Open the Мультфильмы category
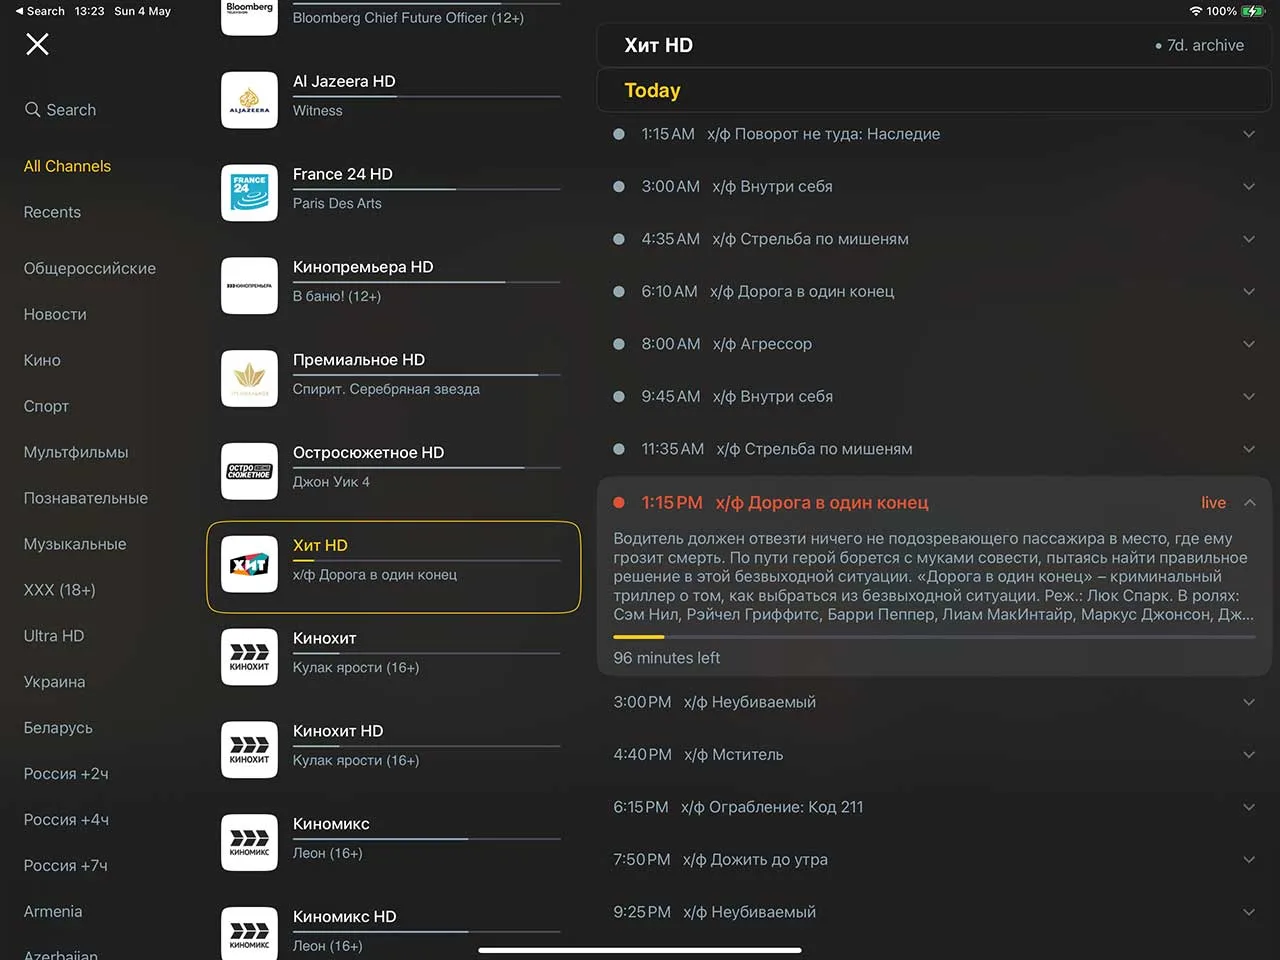 point(76,452)
